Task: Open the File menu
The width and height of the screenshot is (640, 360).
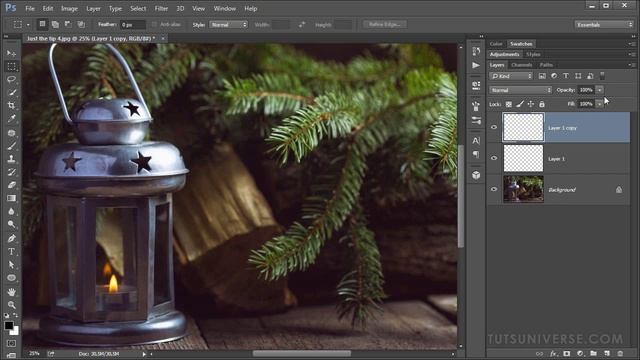Action: pos(30,8)
